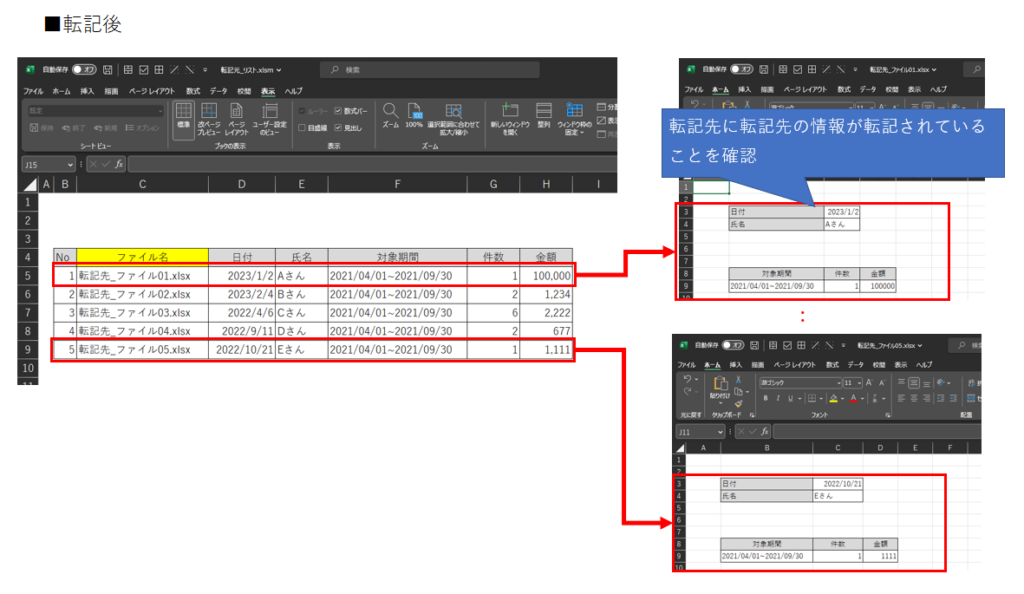Check the 目盛線 gridlines checkbox
Screen dimensions: 1024x594
(302, 128)
